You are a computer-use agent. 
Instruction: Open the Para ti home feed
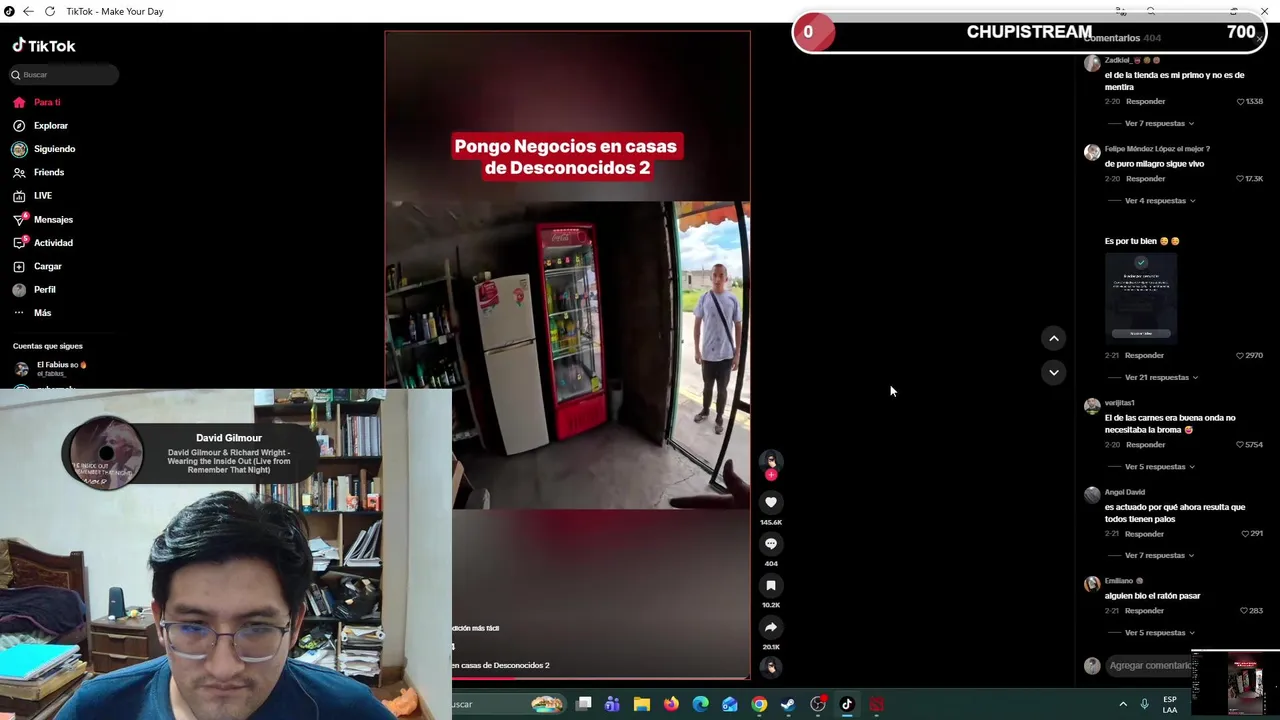(x=37, y=102)
